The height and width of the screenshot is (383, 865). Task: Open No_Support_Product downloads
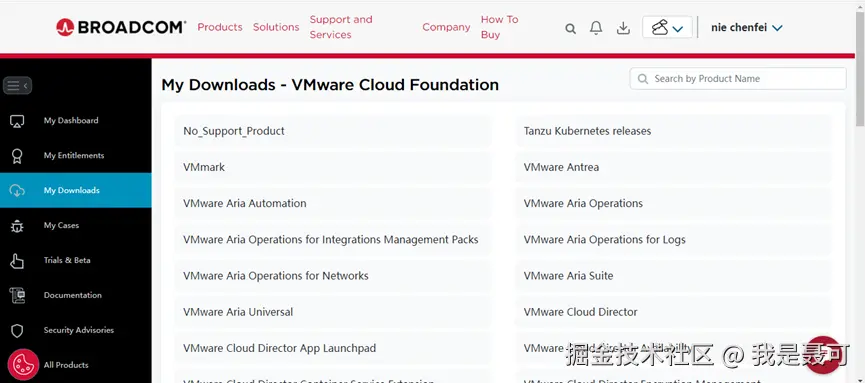click(333, 131)
